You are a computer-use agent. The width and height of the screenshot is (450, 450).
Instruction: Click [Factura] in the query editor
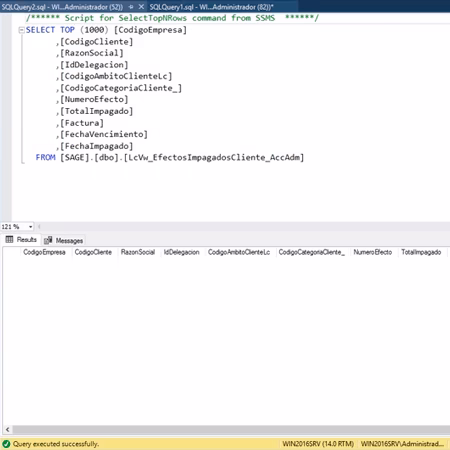[82, 123]
